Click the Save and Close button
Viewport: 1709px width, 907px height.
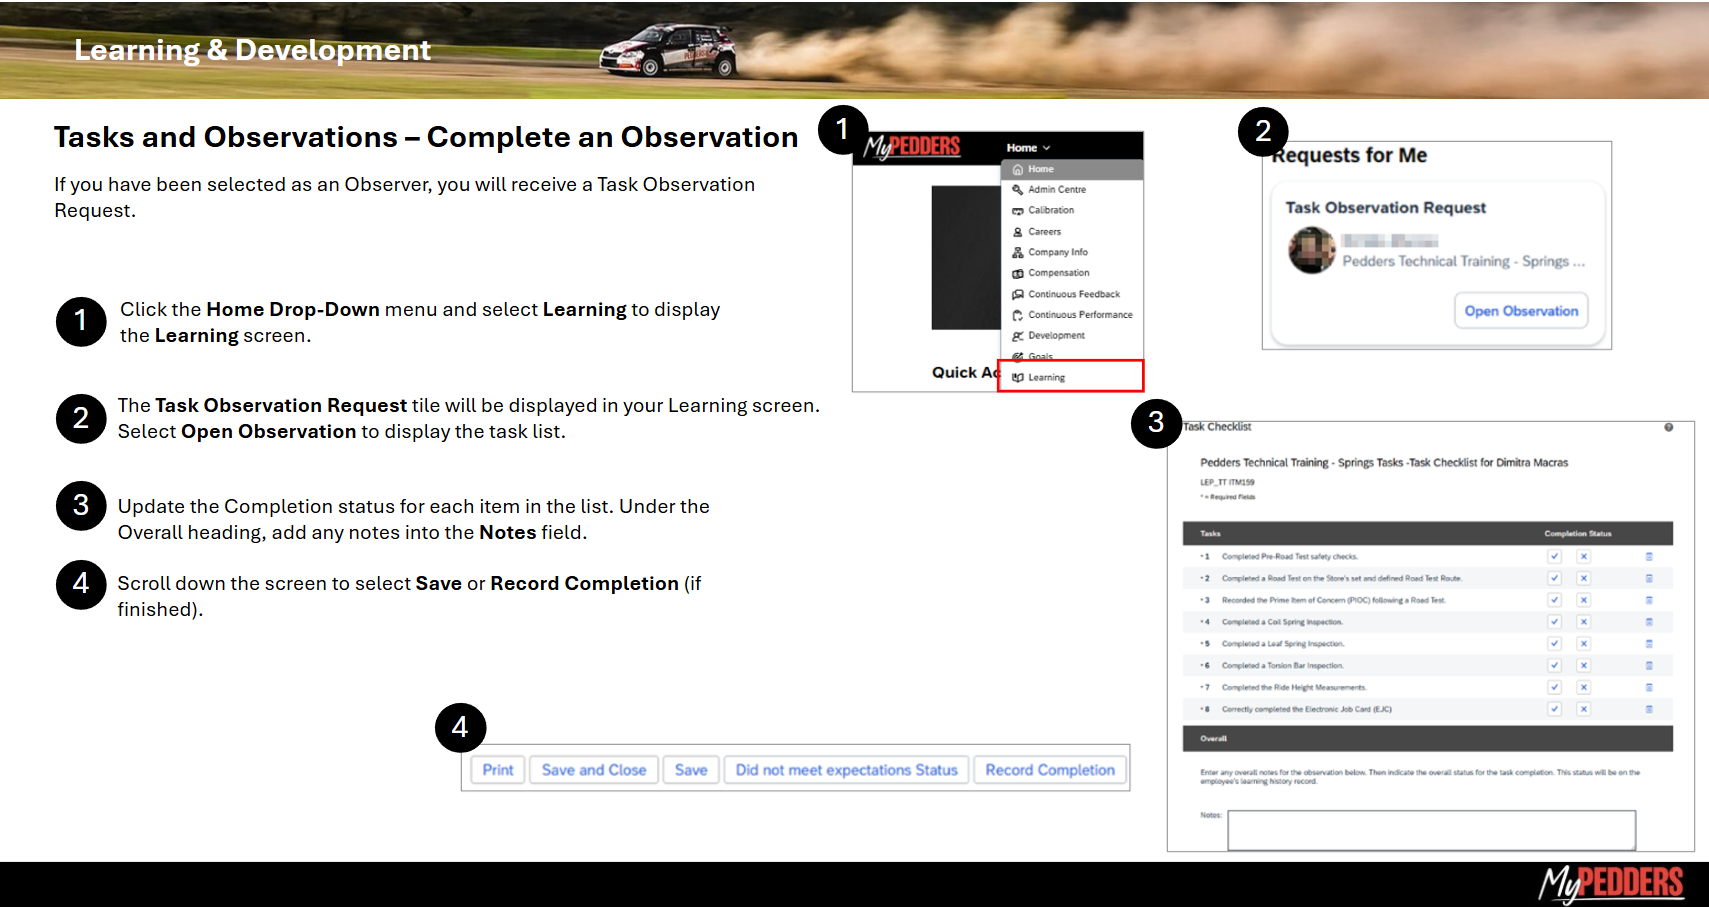pyautogui.click(x=593, y=770)
